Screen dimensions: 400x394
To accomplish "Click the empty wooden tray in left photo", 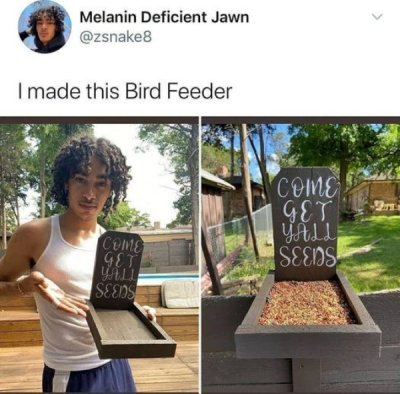I will 130,328.
